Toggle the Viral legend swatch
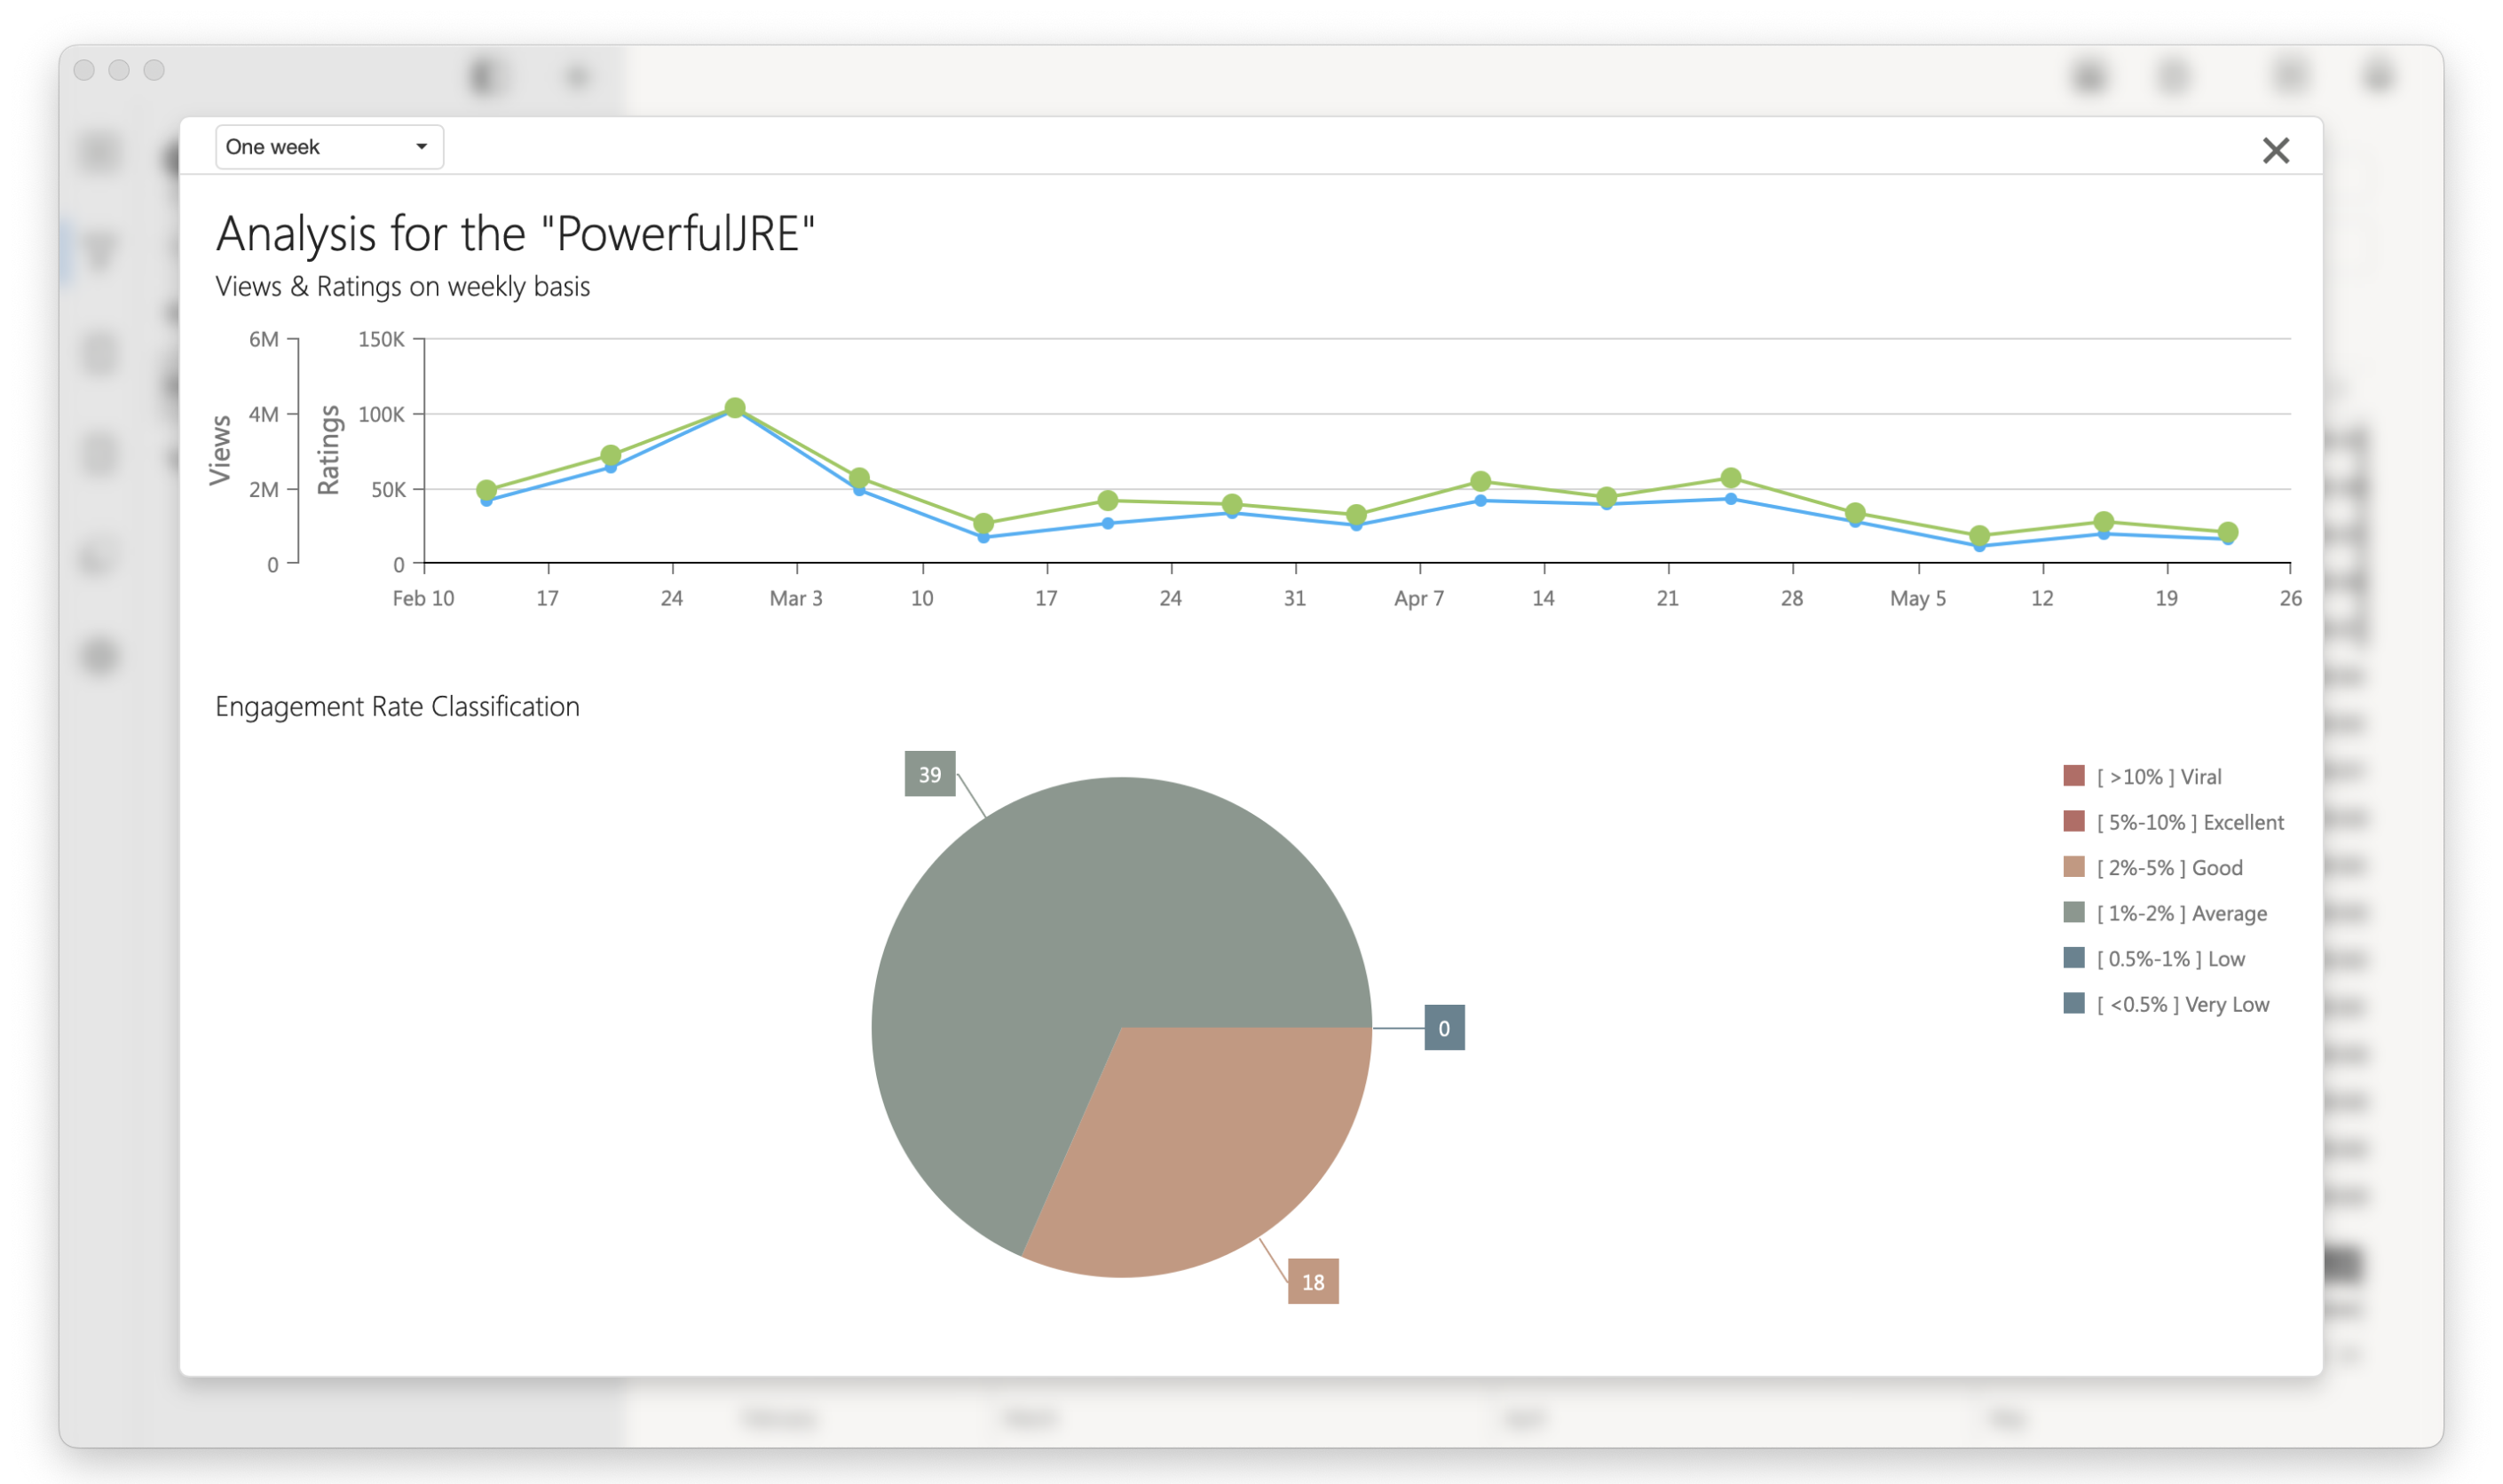The image size is (2503, 1484). [x=2074, y=776]
